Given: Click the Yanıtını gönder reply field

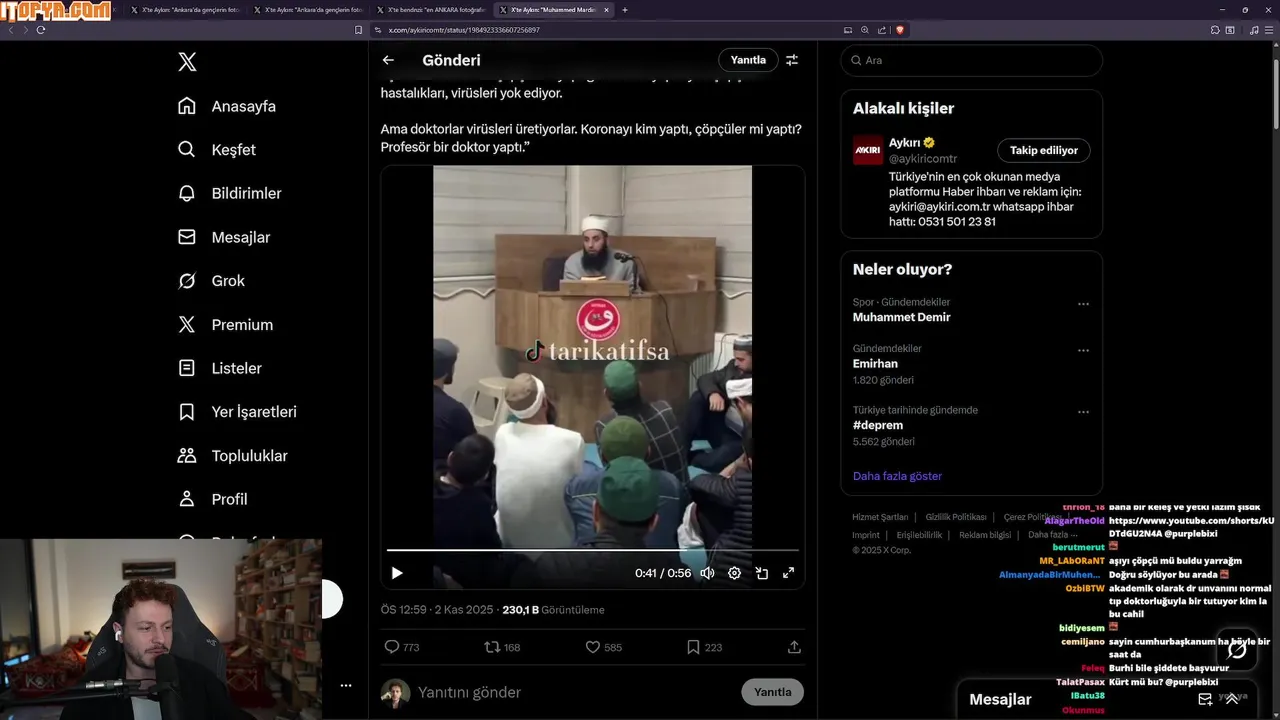Looking at the screenshot, I should tap(575, 692).
